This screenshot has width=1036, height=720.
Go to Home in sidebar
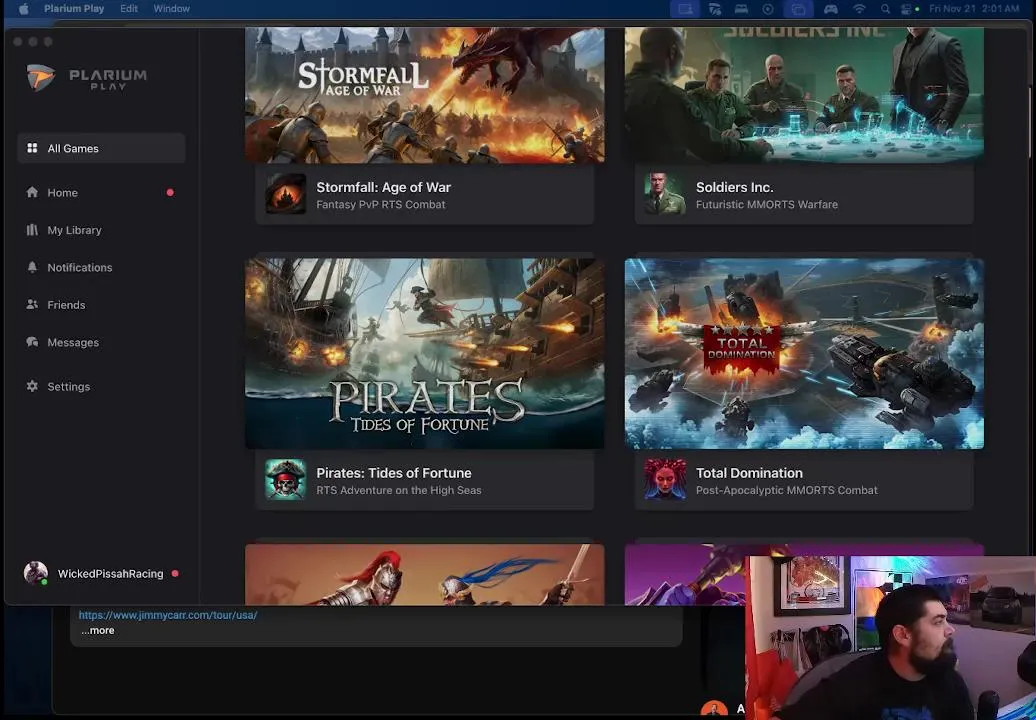(x=101, y=192)
